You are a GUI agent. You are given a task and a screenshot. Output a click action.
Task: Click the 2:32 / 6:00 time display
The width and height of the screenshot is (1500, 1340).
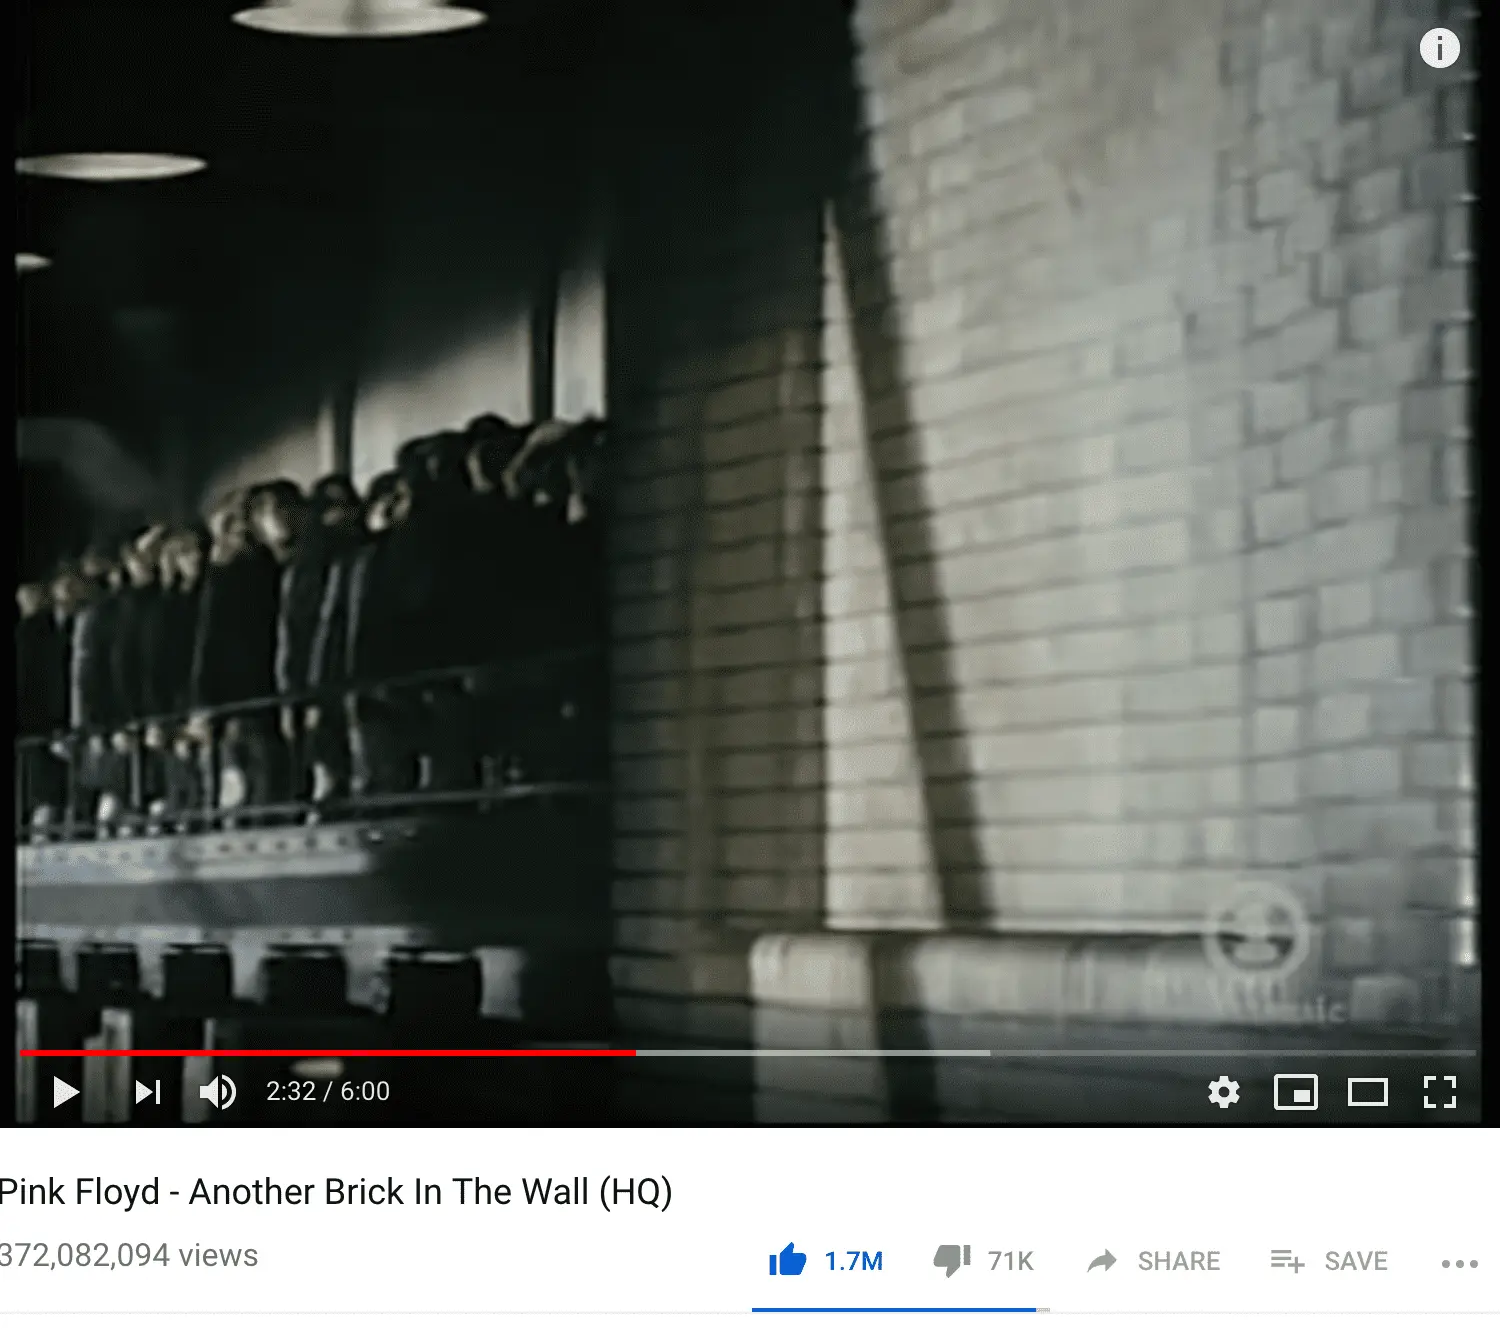click(x=328, y=1091)
